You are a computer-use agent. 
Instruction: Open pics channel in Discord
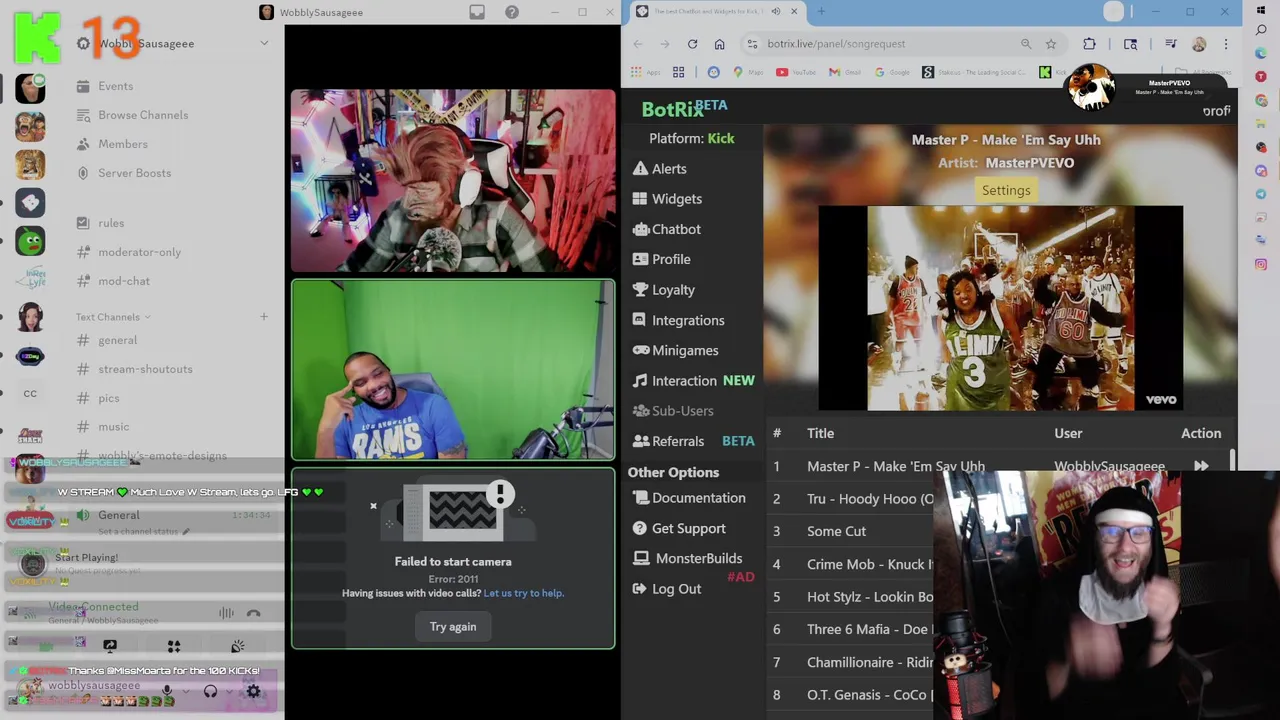pos(99,398)
